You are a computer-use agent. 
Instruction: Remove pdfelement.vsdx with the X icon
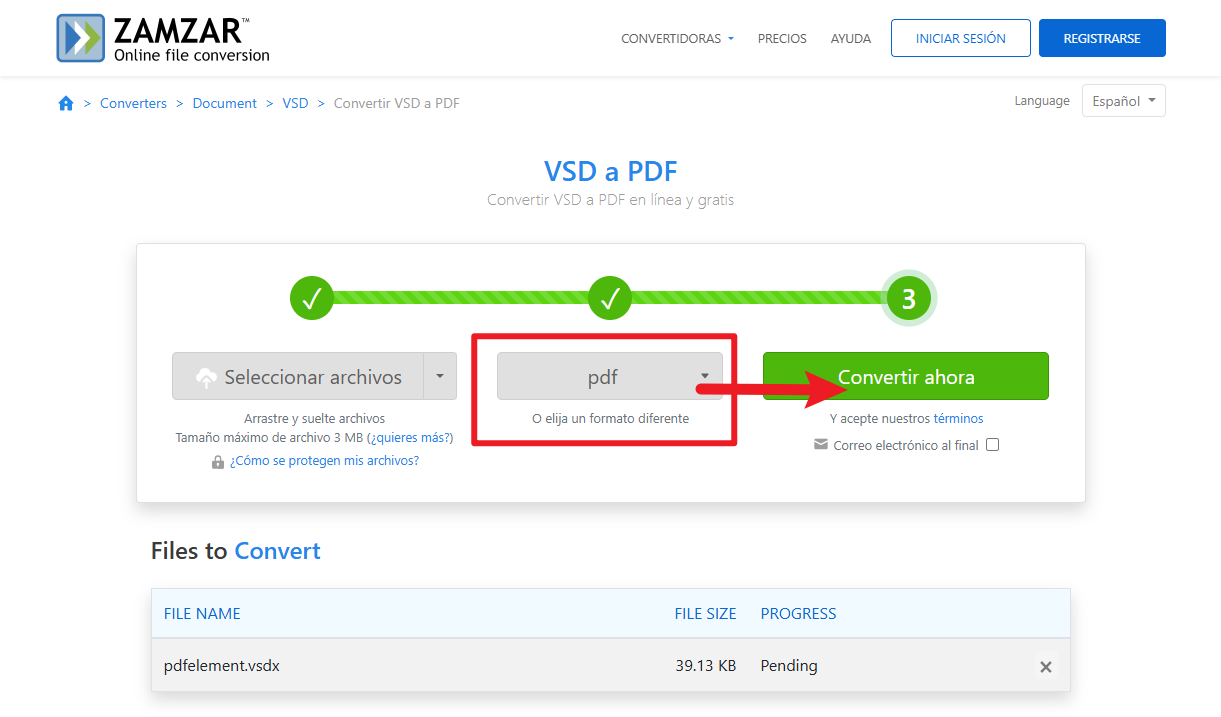(x=1046, y=666)
